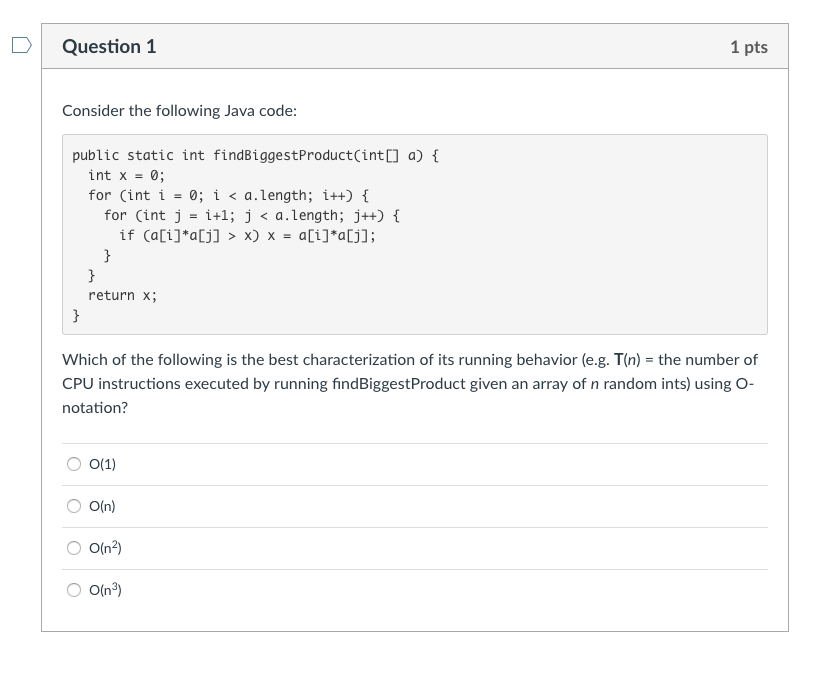Mark the quadratic complexity answer
The width and height of the screenshot is (836, 676).
click(73, 548)
